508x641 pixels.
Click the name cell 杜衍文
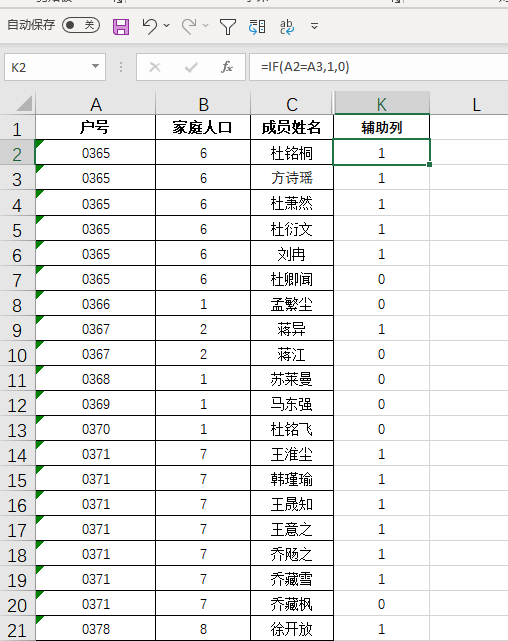tap(292, 229)
